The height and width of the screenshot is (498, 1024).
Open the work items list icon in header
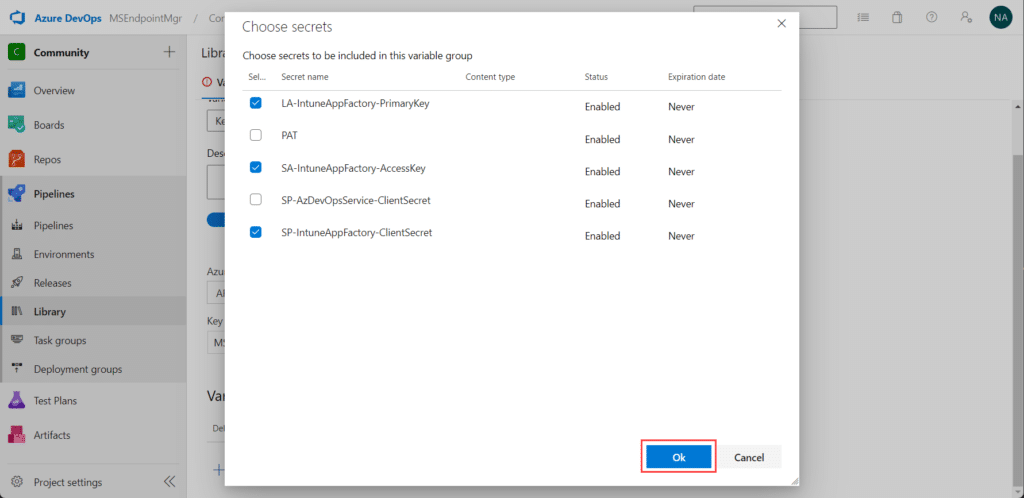(x=863, y=18)
